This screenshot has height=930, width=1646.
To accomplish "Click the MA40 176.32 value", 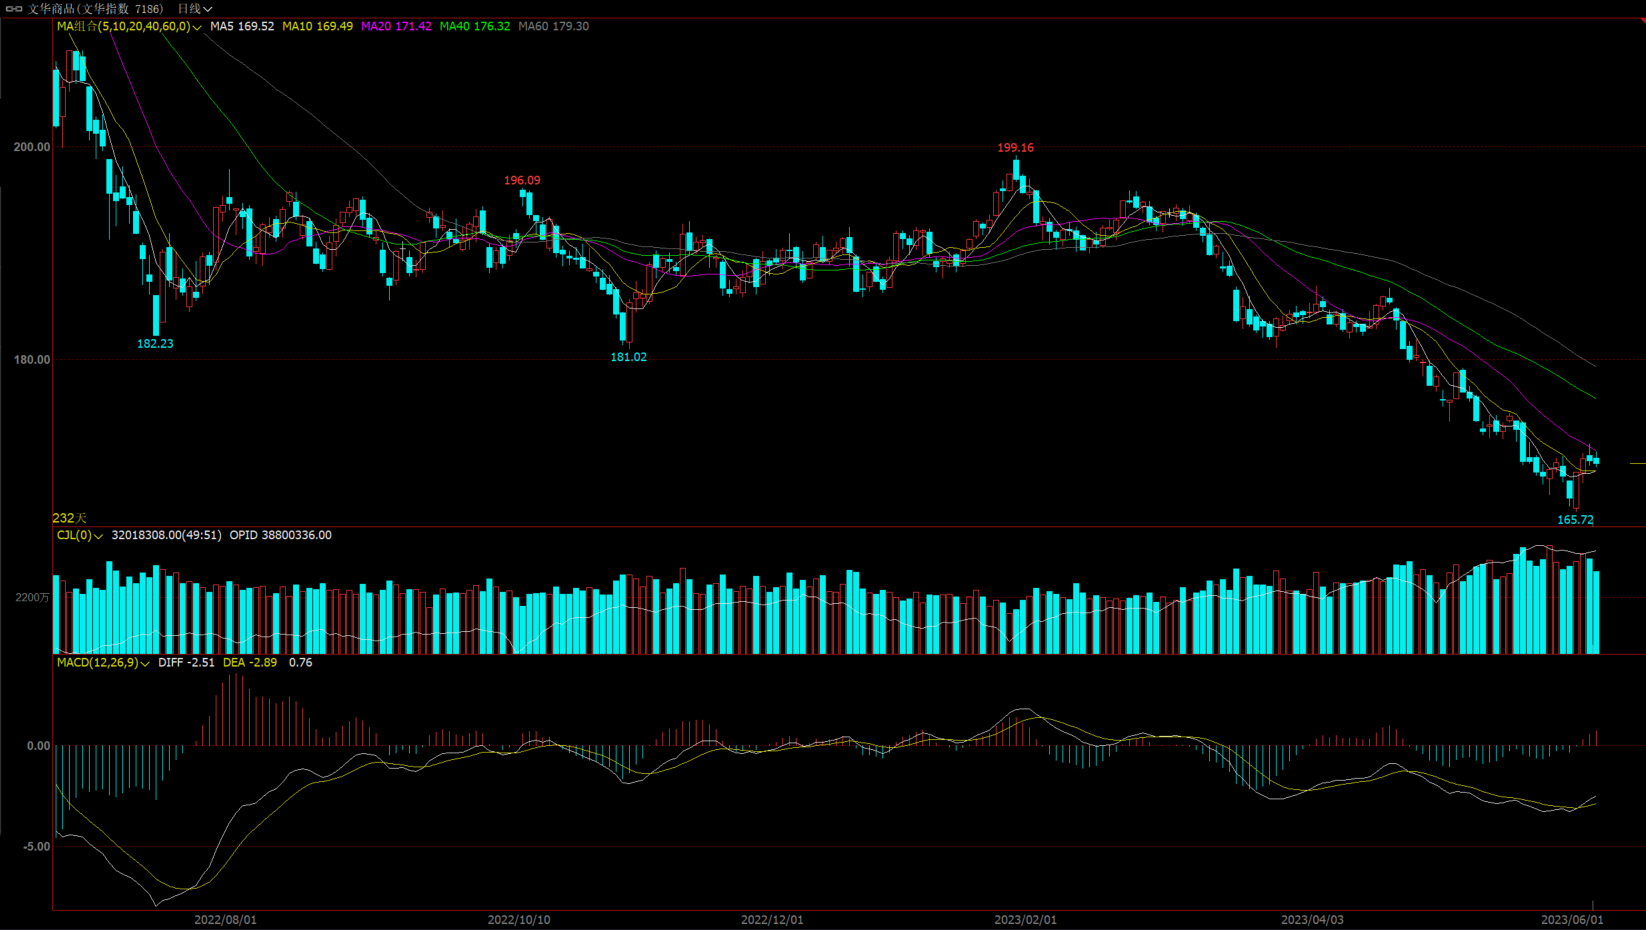I will click(475, 26).
